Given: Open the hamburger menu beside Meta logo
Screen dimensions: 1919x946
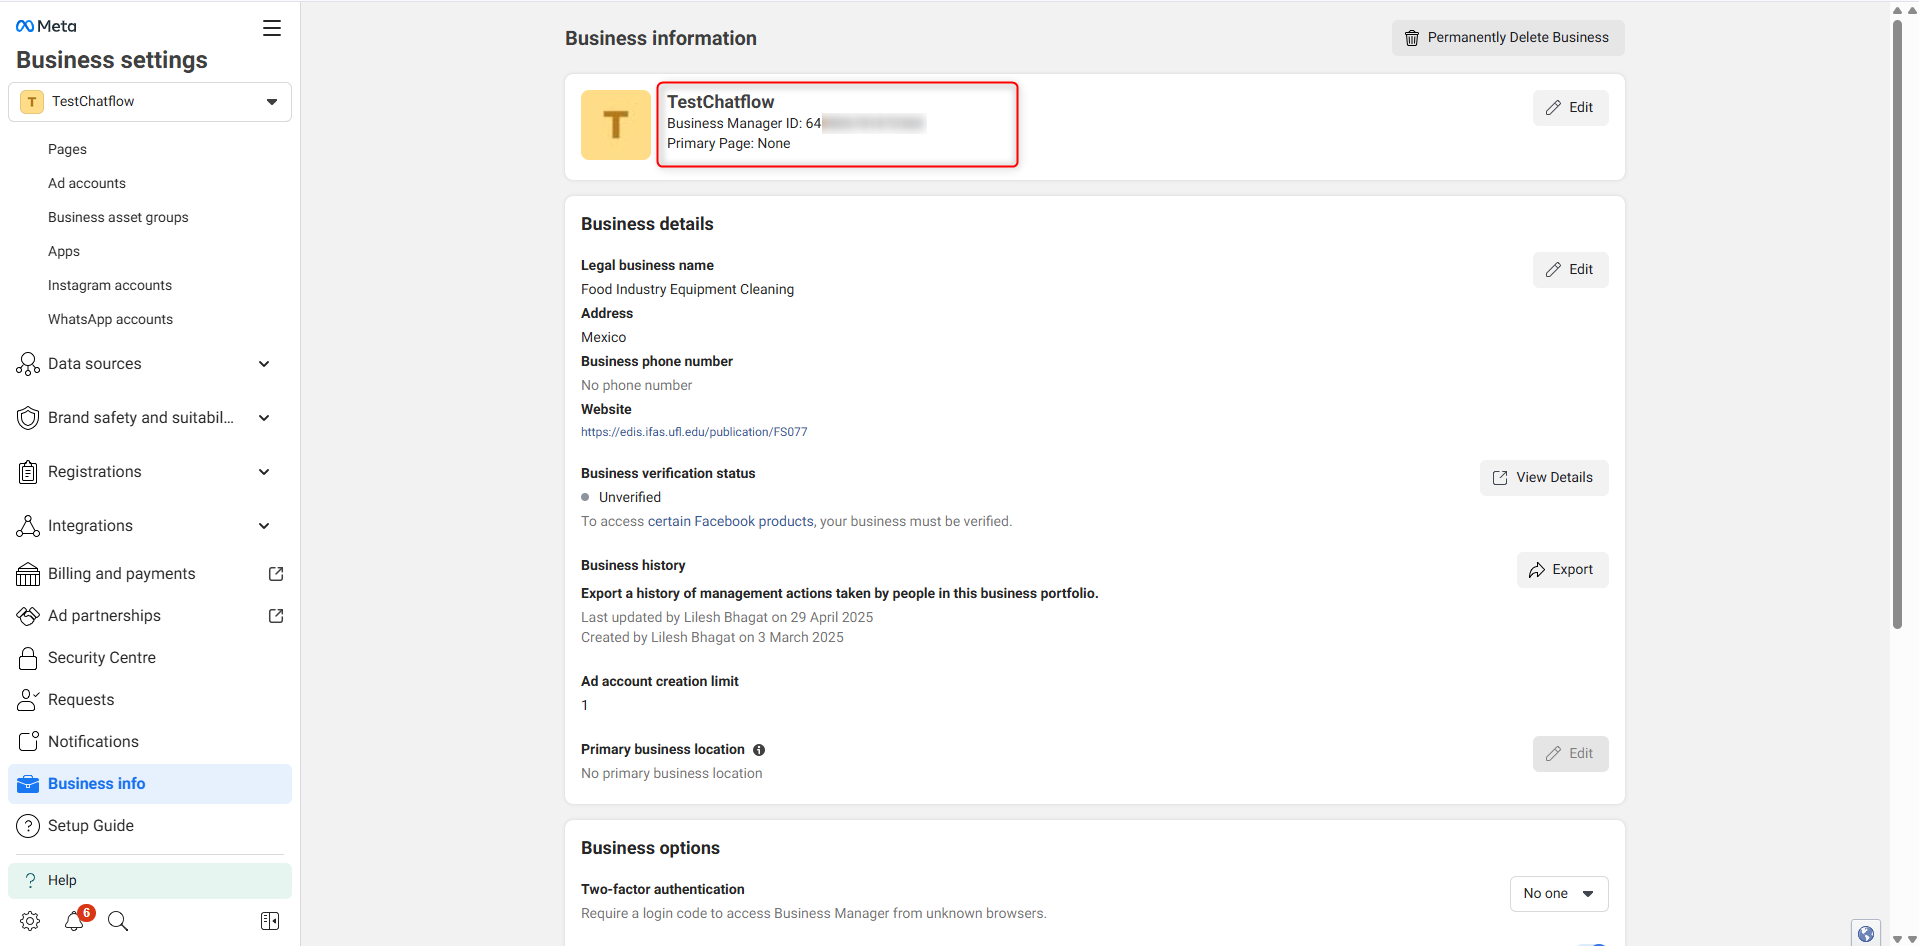Looking at the screenshot, I should (x=272, y=28).
